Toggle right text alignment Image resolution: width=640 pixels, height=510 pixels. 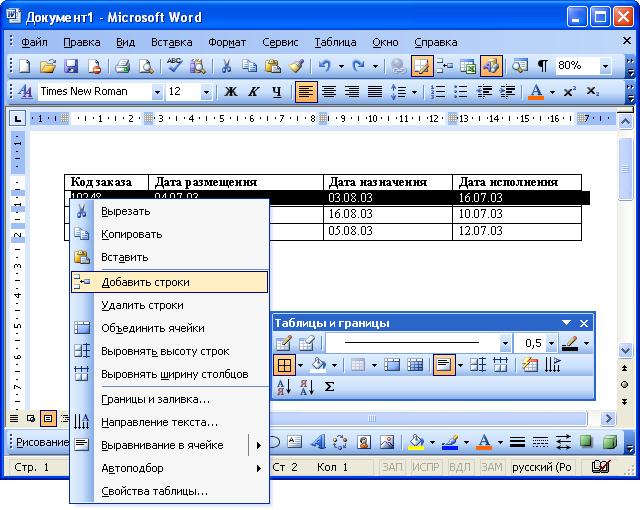click(352, 91)
